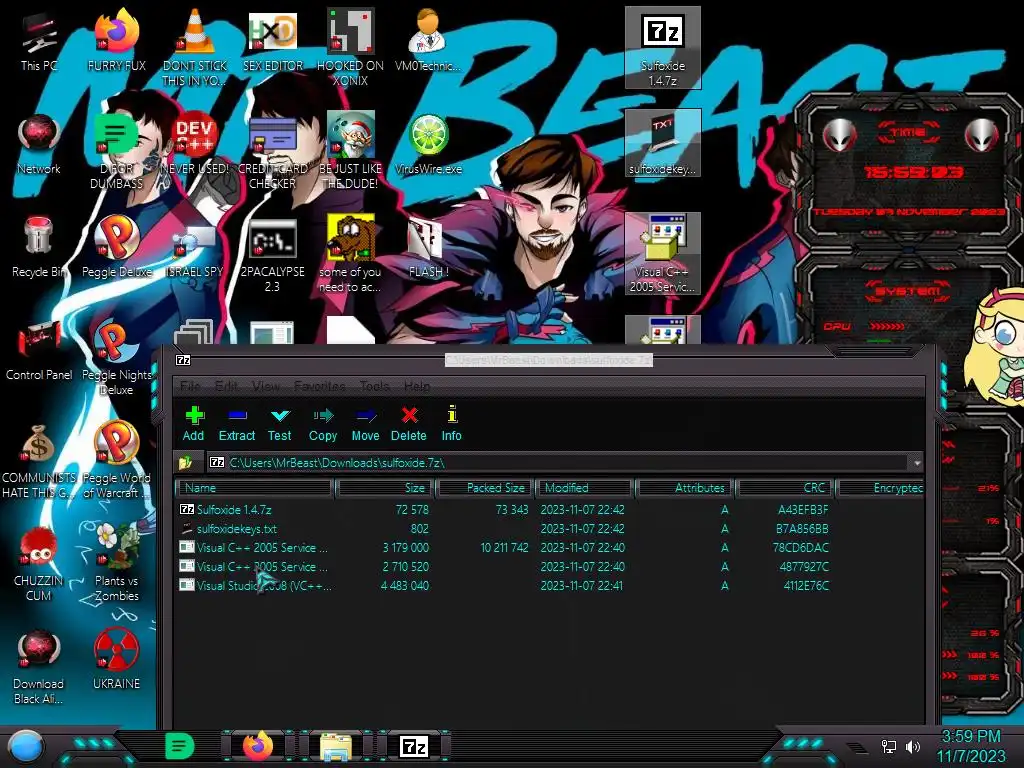Click 7-Zip taskbar button
This screenshot has width=1024, height=768.
tap(414, 746)
